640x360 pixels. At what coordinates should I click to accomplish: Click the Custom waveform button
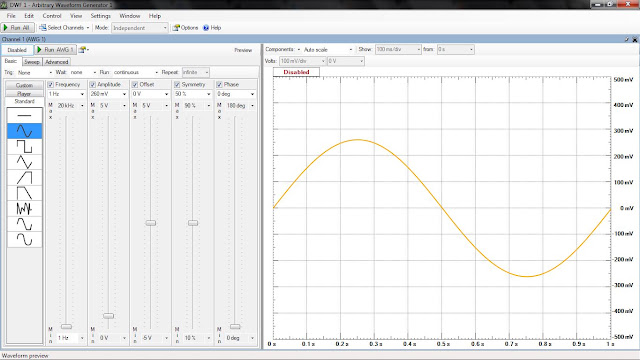(24, 85)
